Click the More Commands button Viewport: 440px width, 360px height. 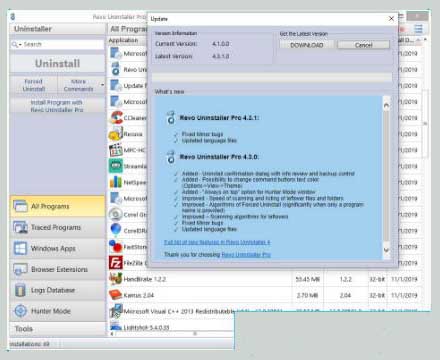pyautogui.click(x=78, y=85)
